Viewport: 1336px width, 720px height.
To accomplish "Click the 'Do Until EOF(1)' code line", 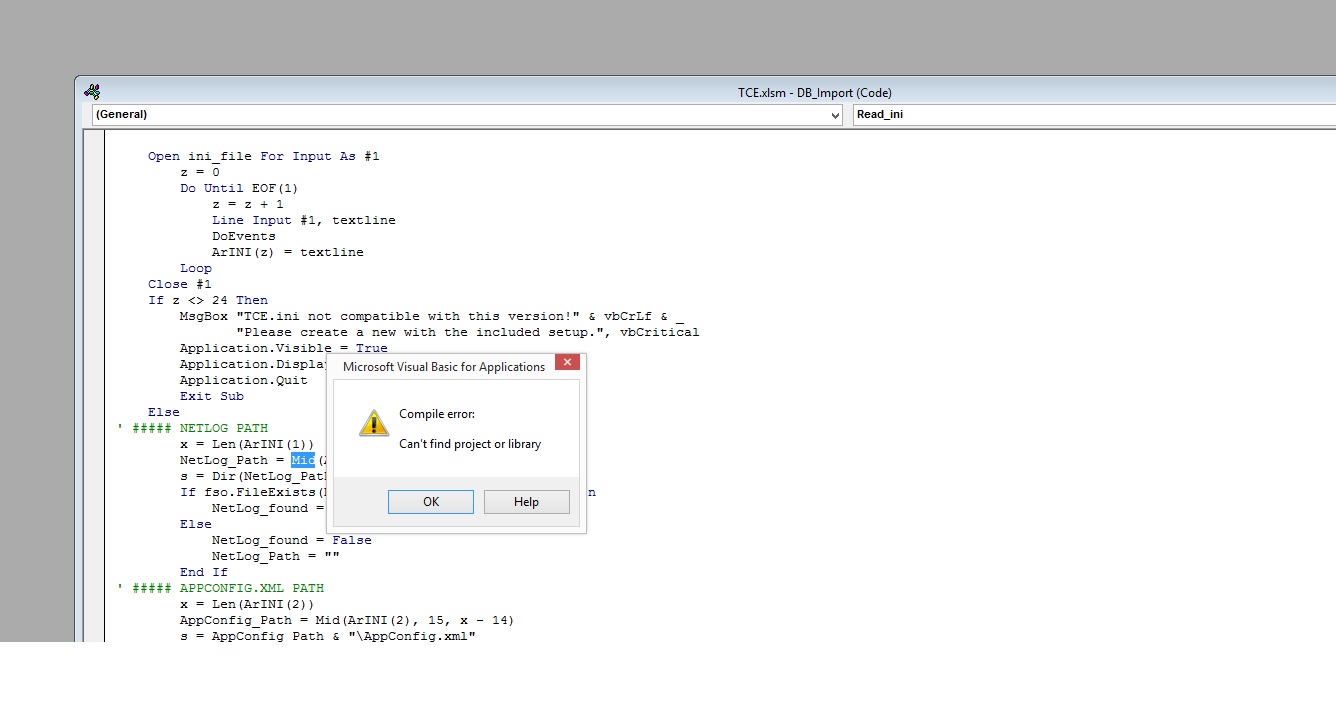I will click(239, 188).
